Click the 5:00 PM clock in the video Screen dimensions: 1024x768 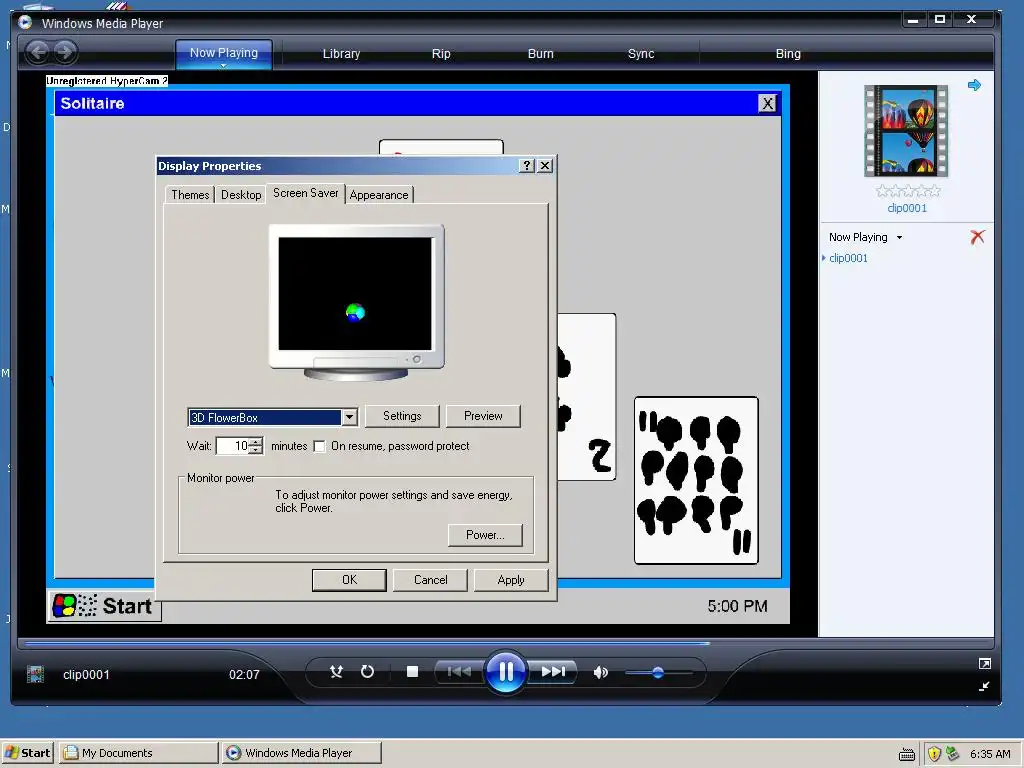click(737, 606)
